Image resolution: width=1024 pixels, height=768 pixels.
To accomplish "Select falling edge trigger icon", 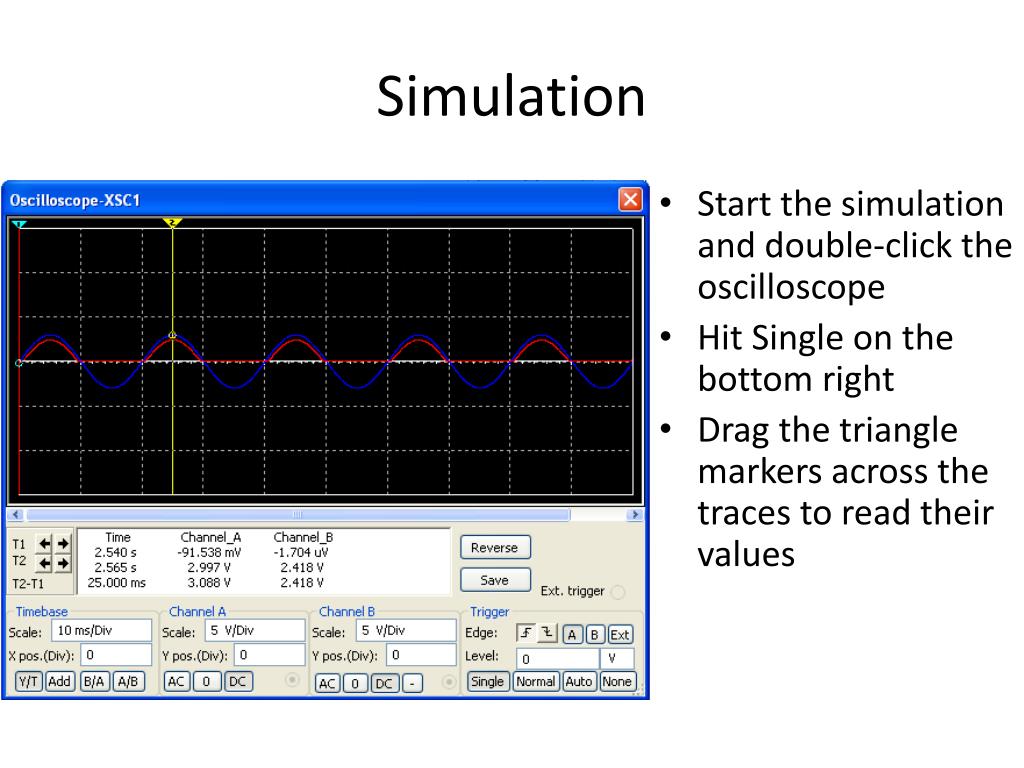I will click(x=547, y=633).
